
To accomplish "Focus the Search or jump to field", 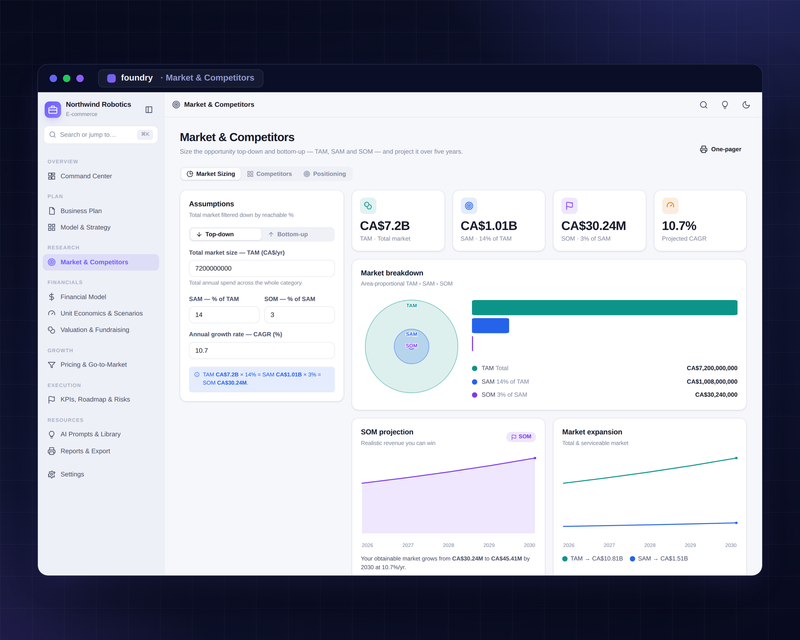I will (x=101, y=135).
